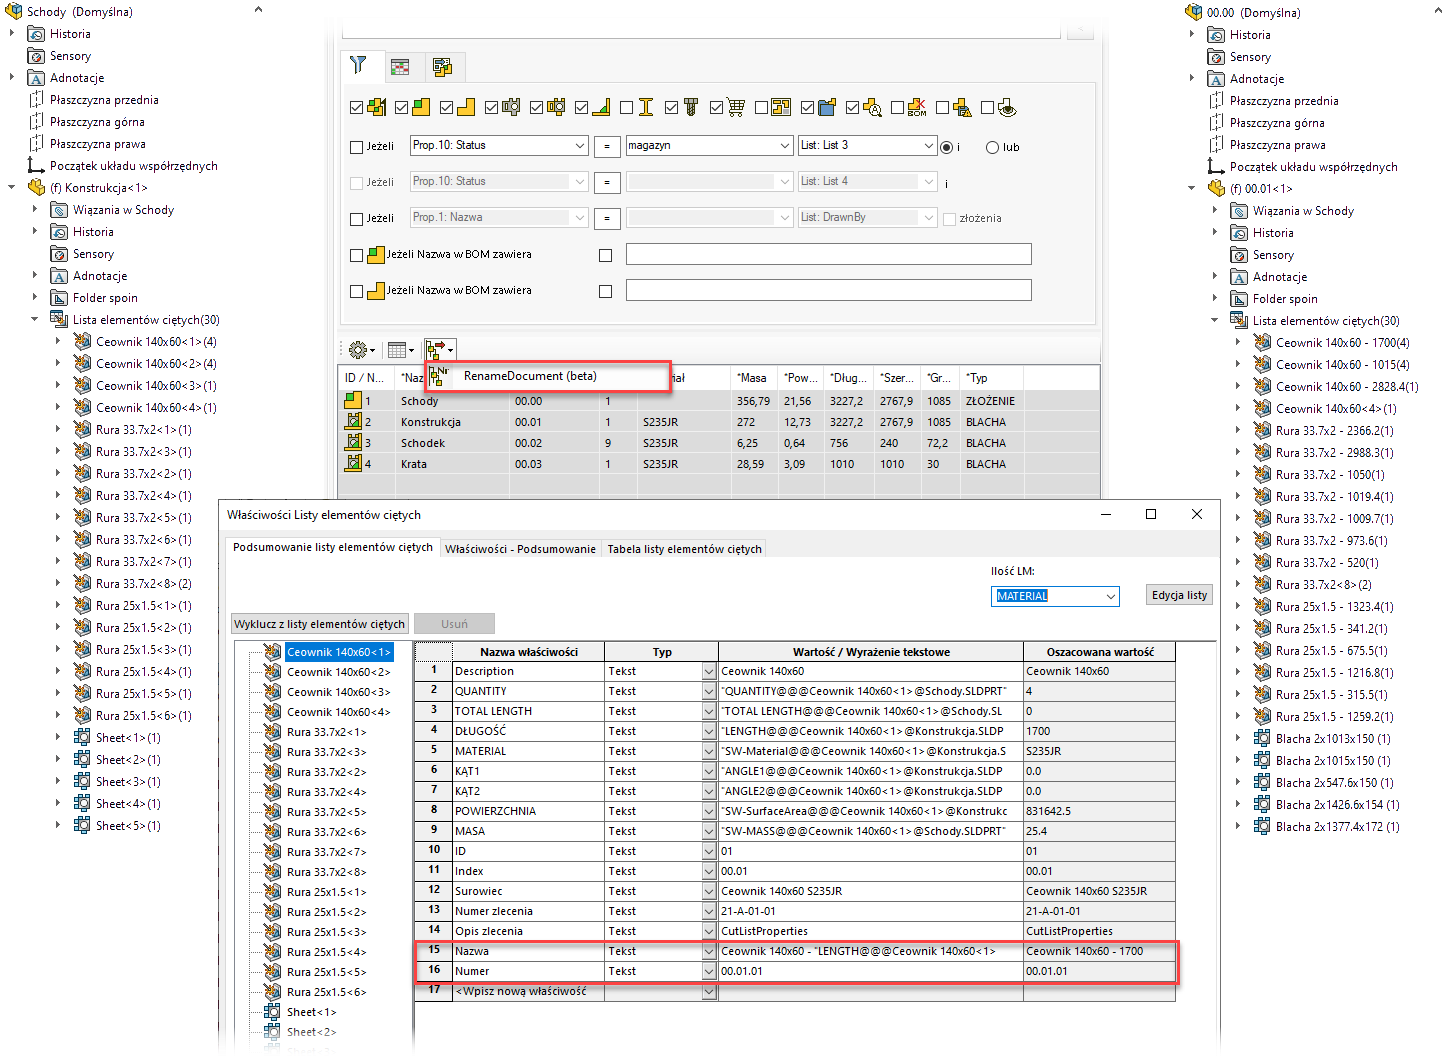Open the gear settings dropdown button
The height and width of the screenshot is (1057, 1446).
tap(361, 350)
